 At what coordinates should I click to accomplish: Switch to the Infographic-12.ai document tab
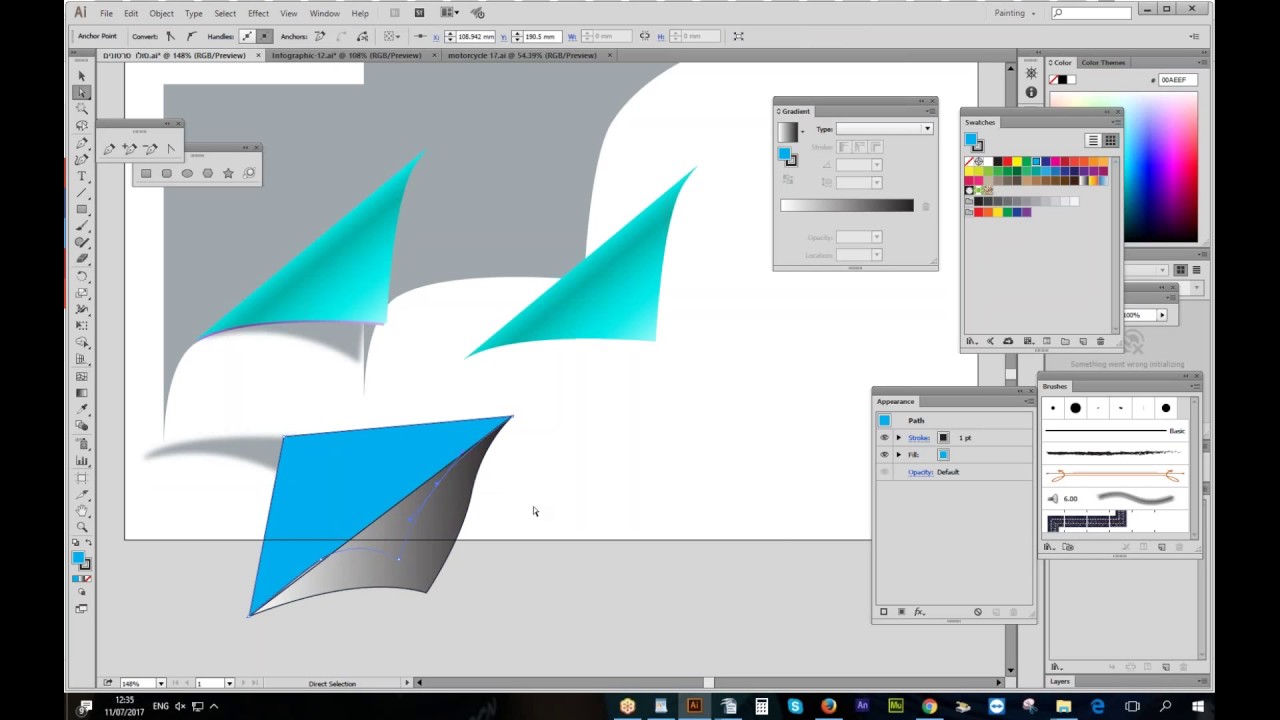[x=346, y=55]
